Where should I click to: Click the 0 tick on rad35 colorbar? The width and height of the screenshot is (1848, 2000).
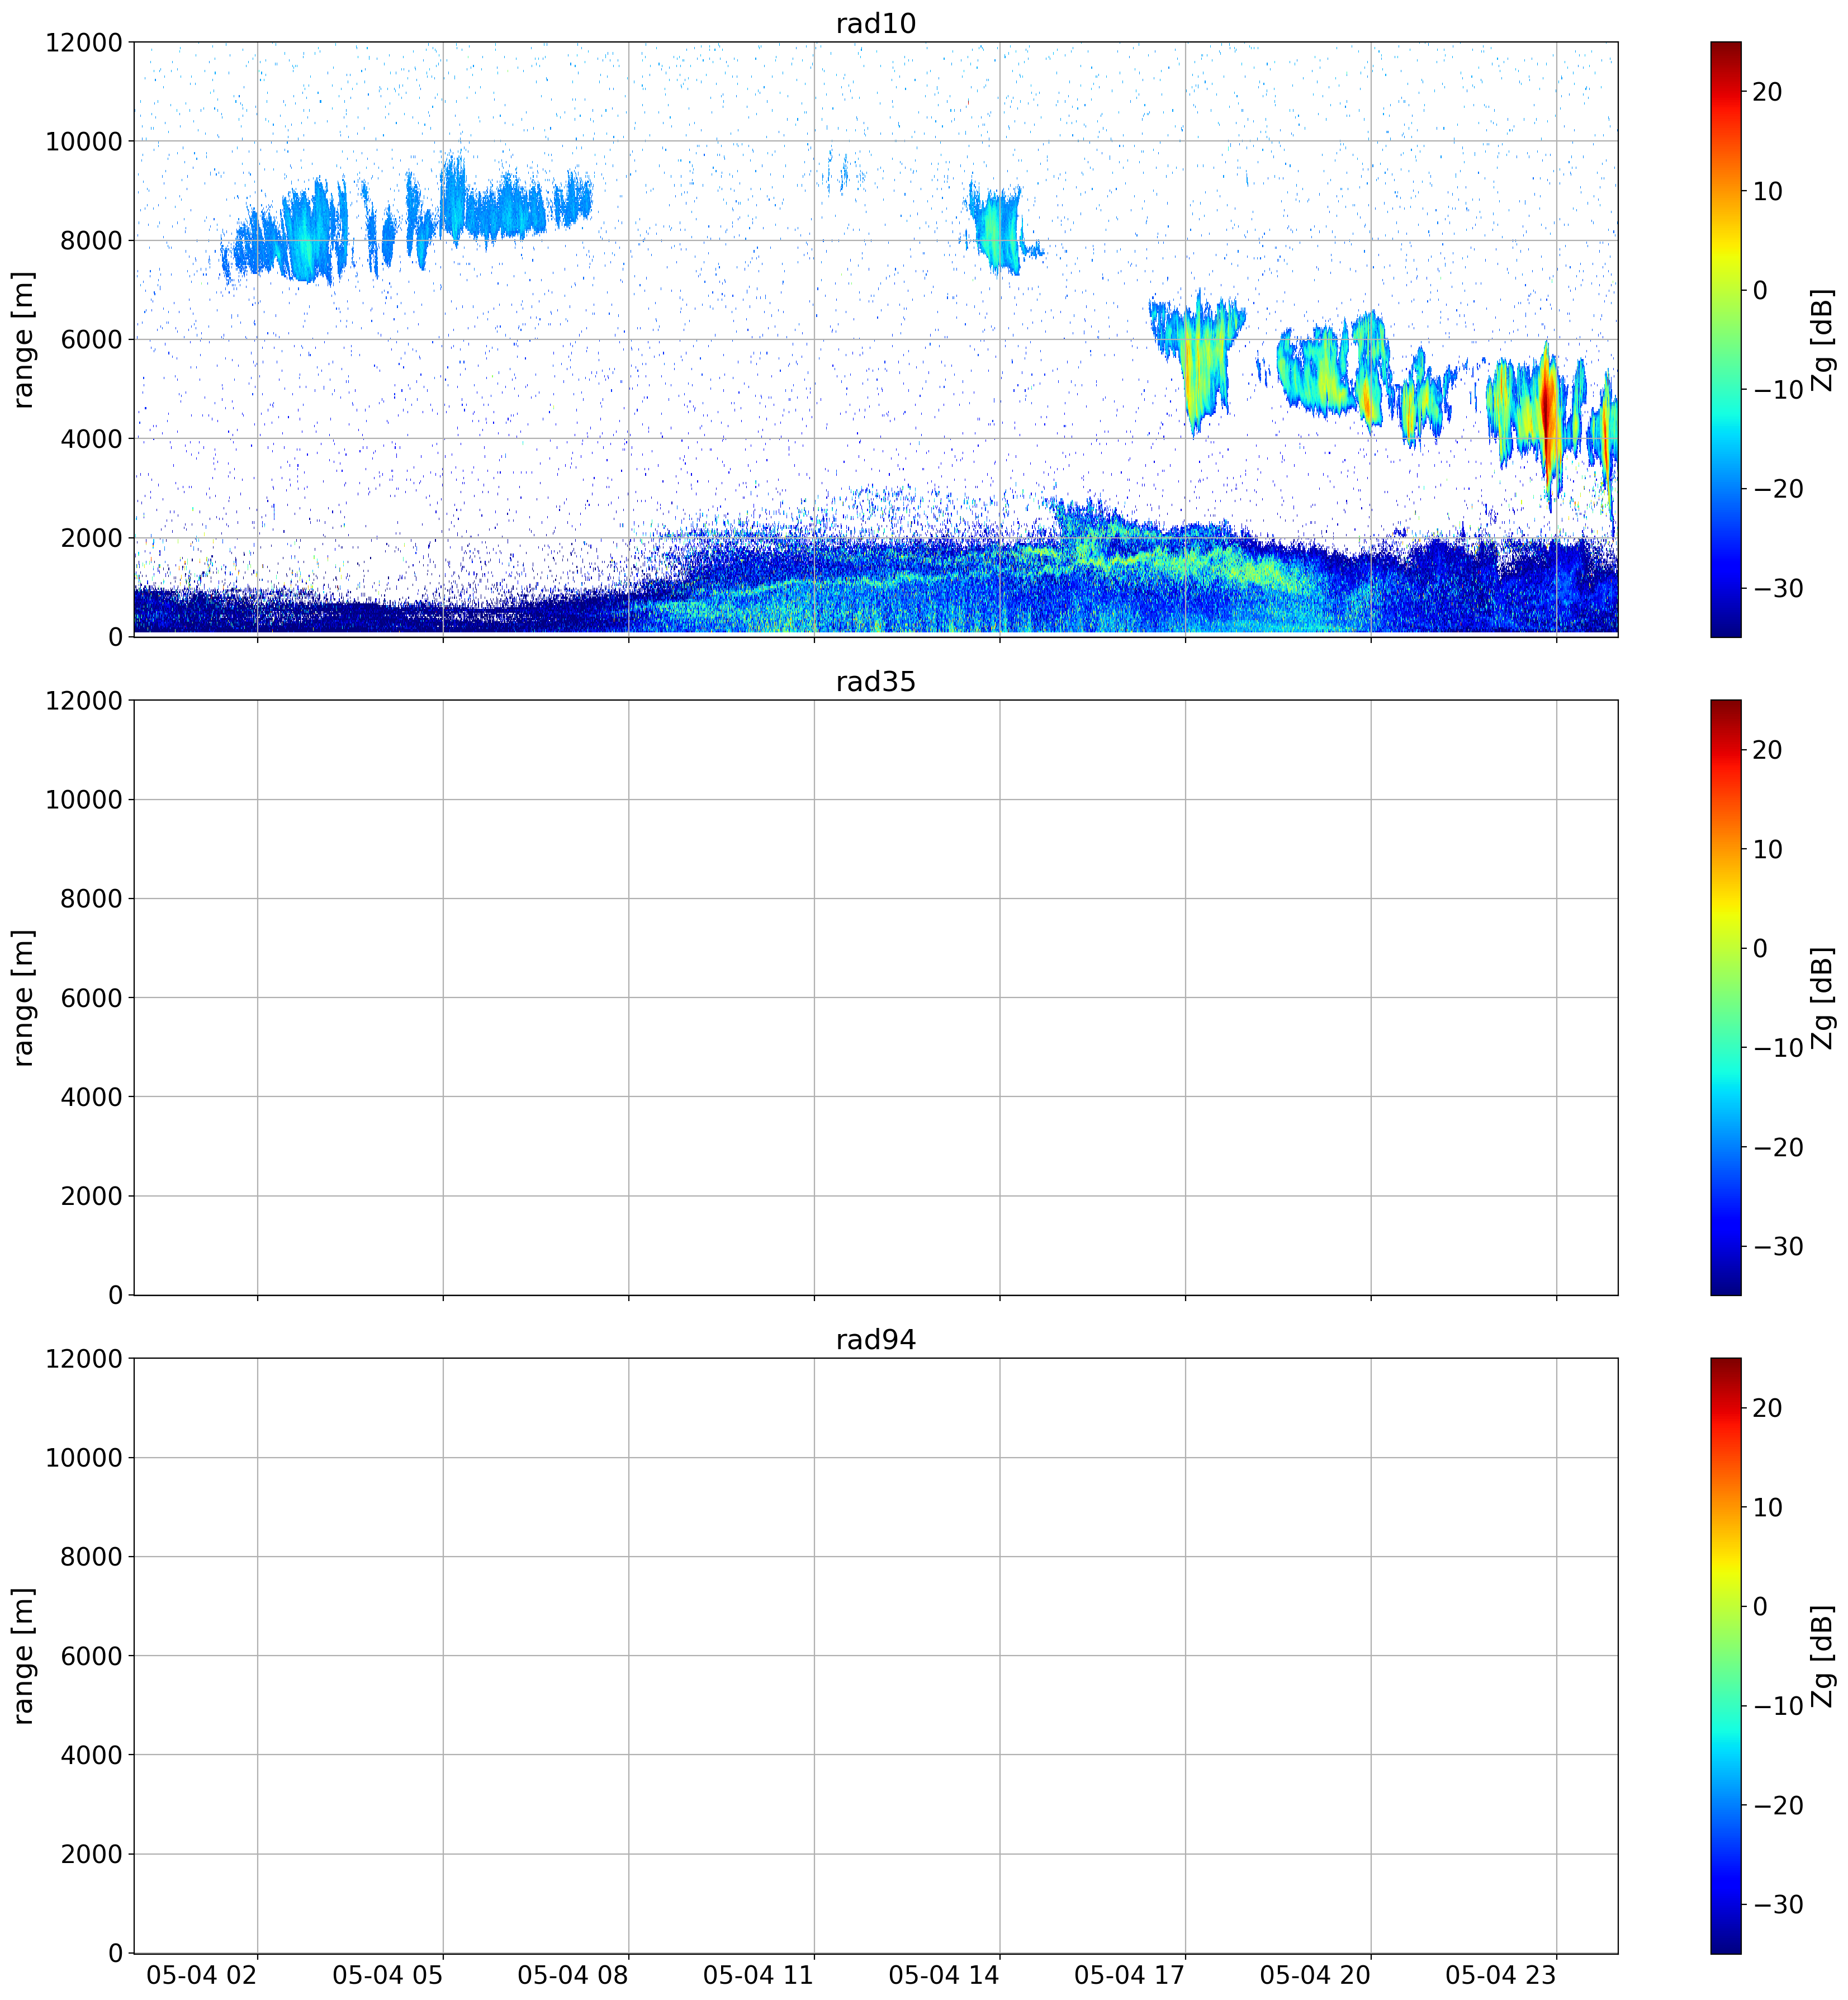coord(1760,948)
